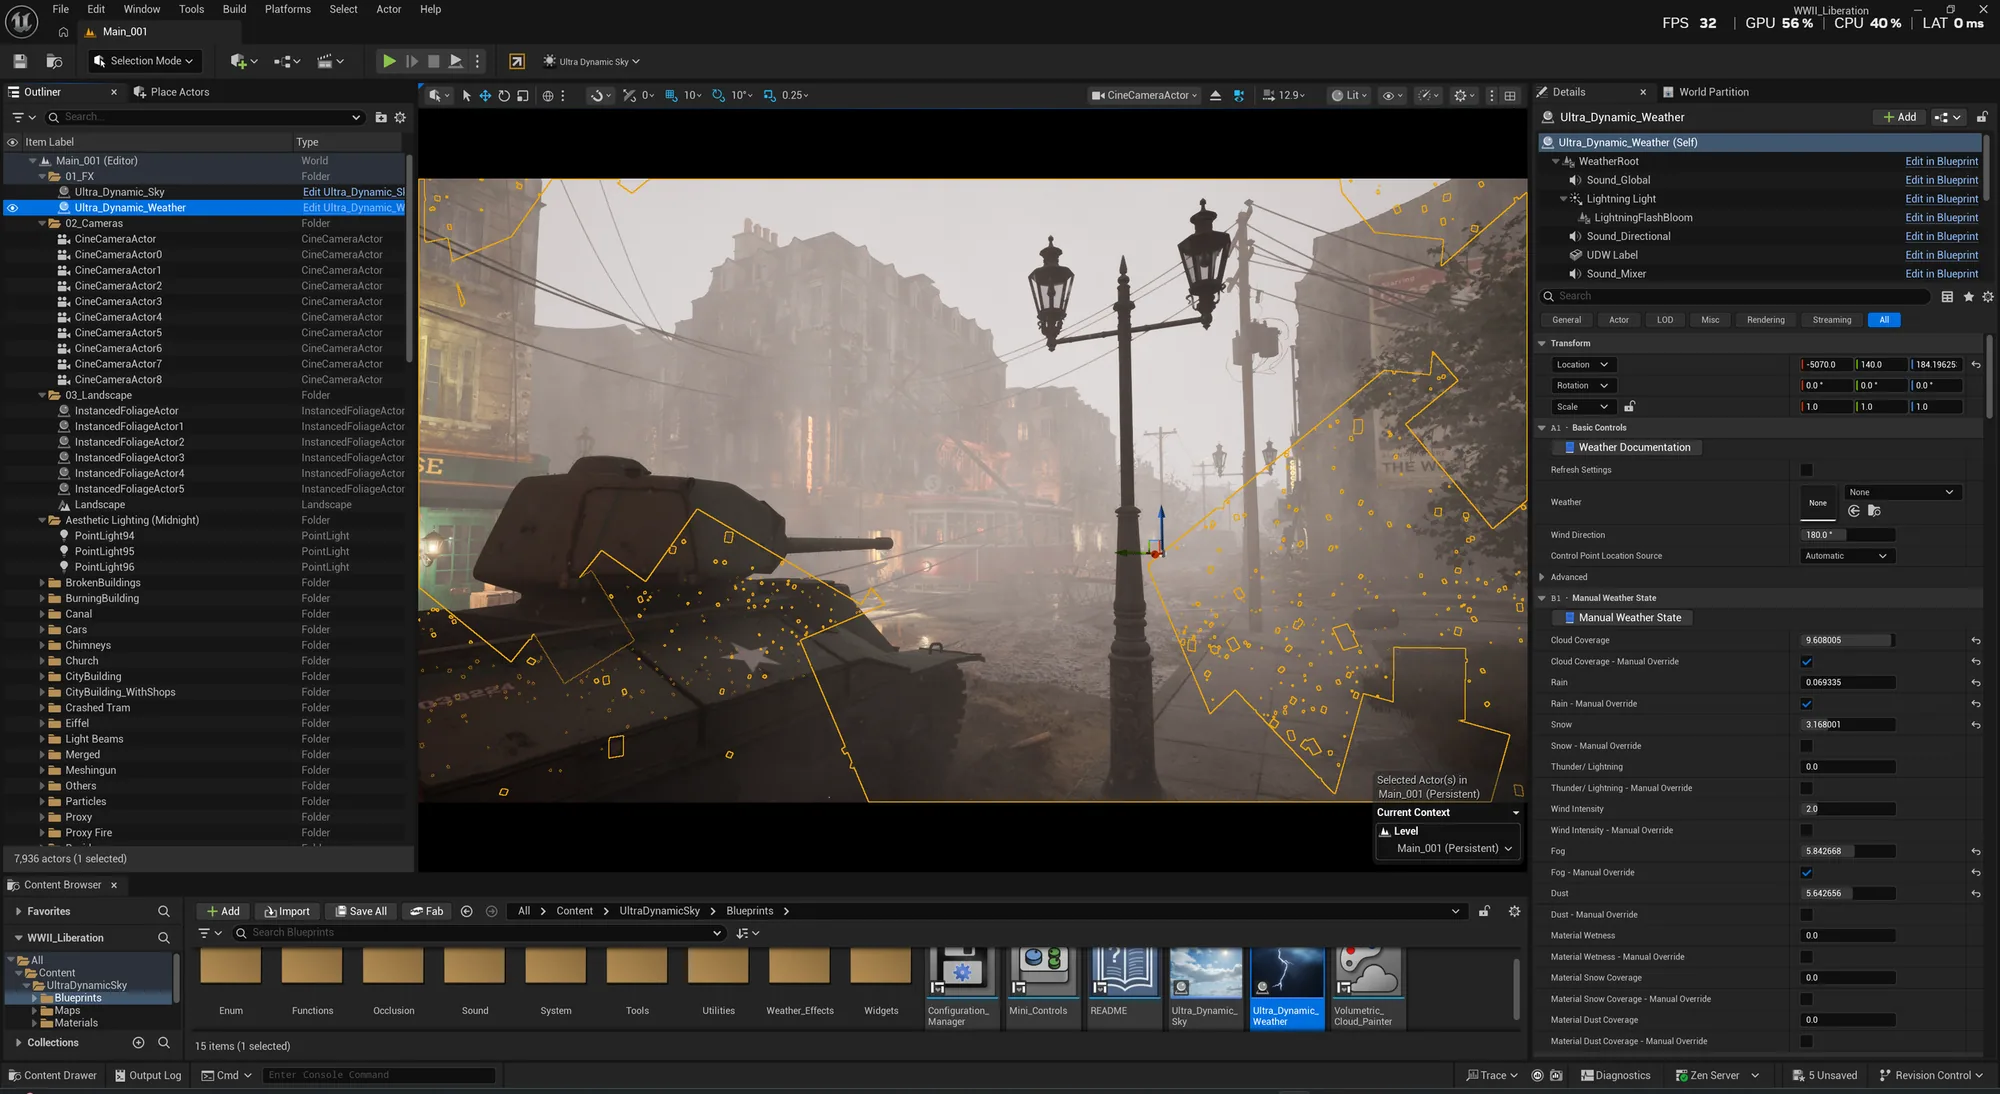Click the Details favorites star icon
The height and width of the screenshot is (1094, 2000).
(1968, 297)
